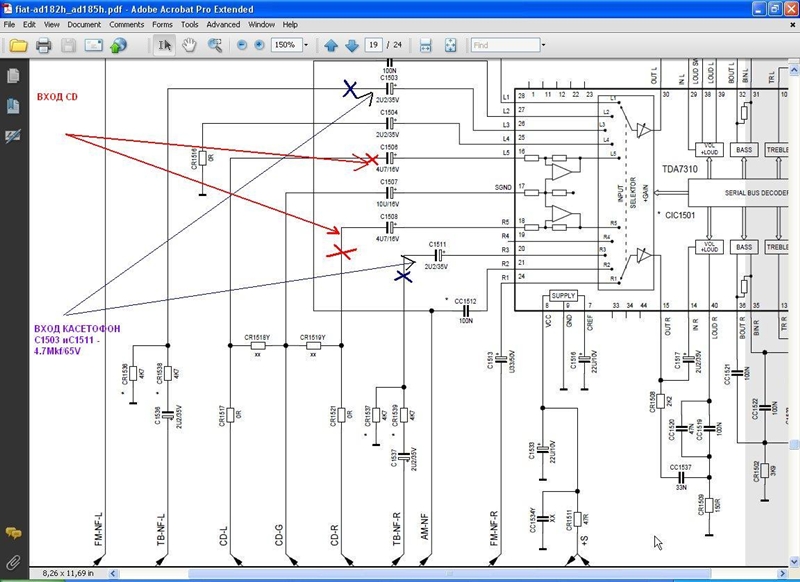Open the Advanced menu
800x582 pixels.
pos(223,23)
